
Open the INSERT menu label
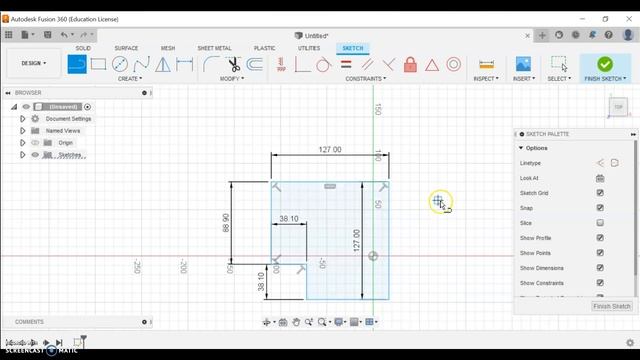click(x=524, y=78)
